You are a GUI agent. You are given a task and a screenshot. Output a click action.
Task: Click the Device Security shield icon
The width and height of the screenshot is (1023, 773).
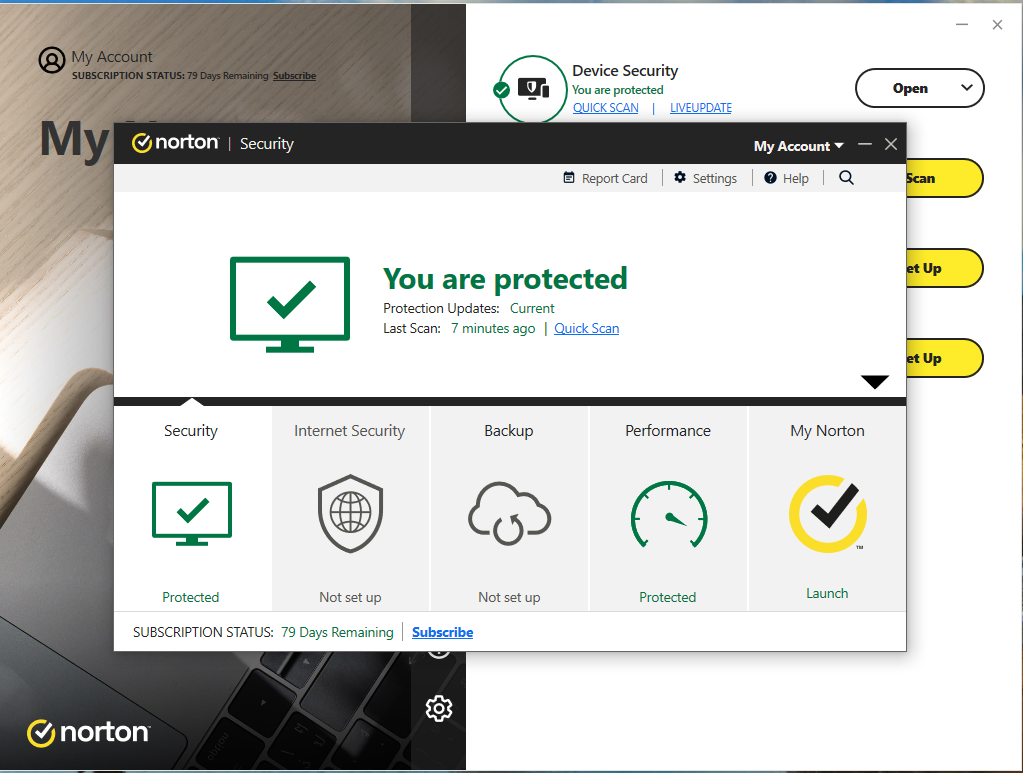coord(533,89)
